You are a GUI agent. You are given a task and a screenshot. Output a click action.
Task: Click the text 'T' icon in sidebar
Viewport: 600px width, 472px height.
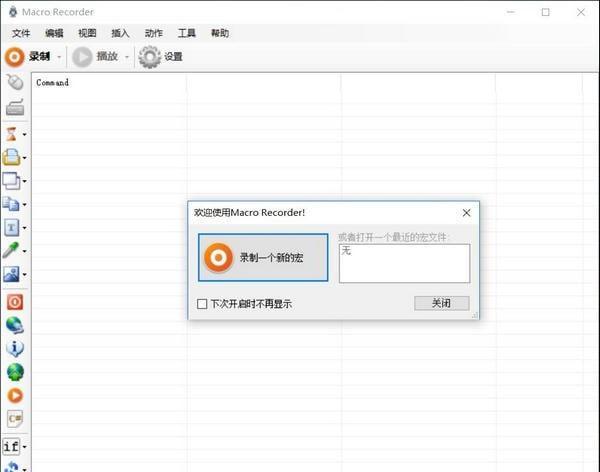tap(11, 227)
